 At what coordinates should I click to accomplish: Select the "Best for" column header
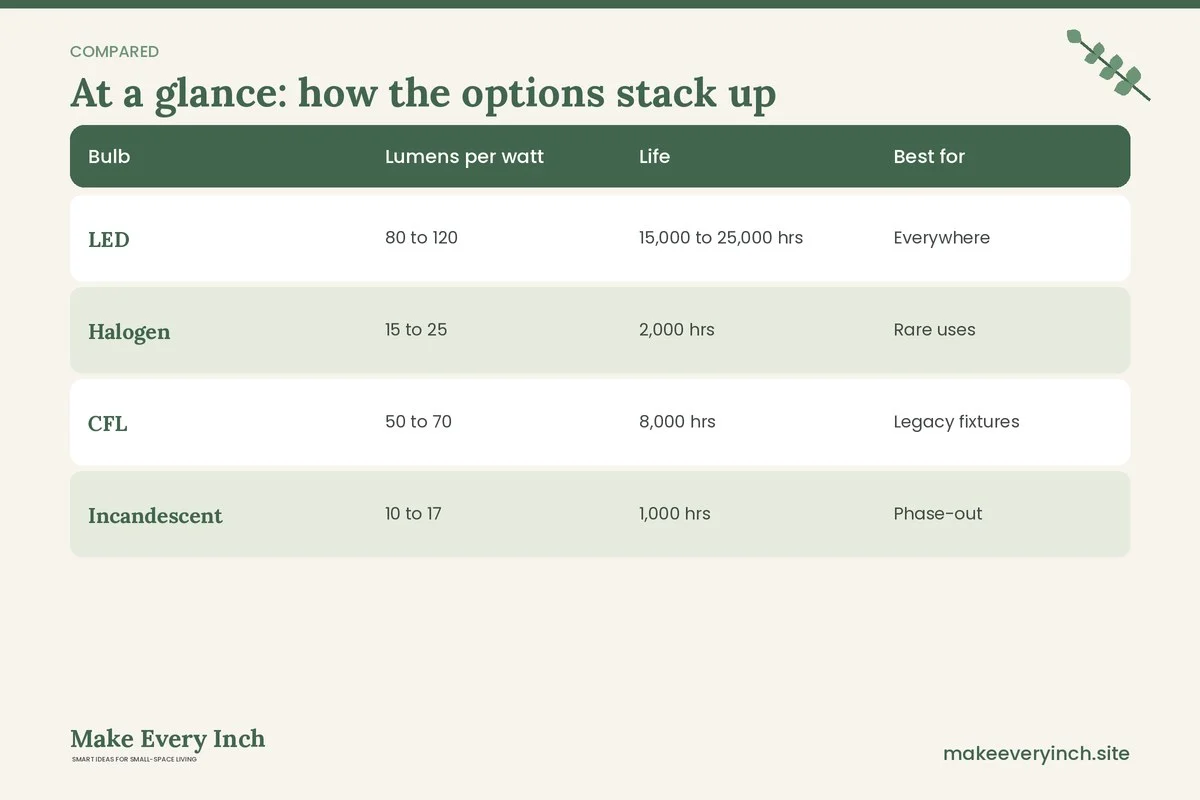coord(929,156)
